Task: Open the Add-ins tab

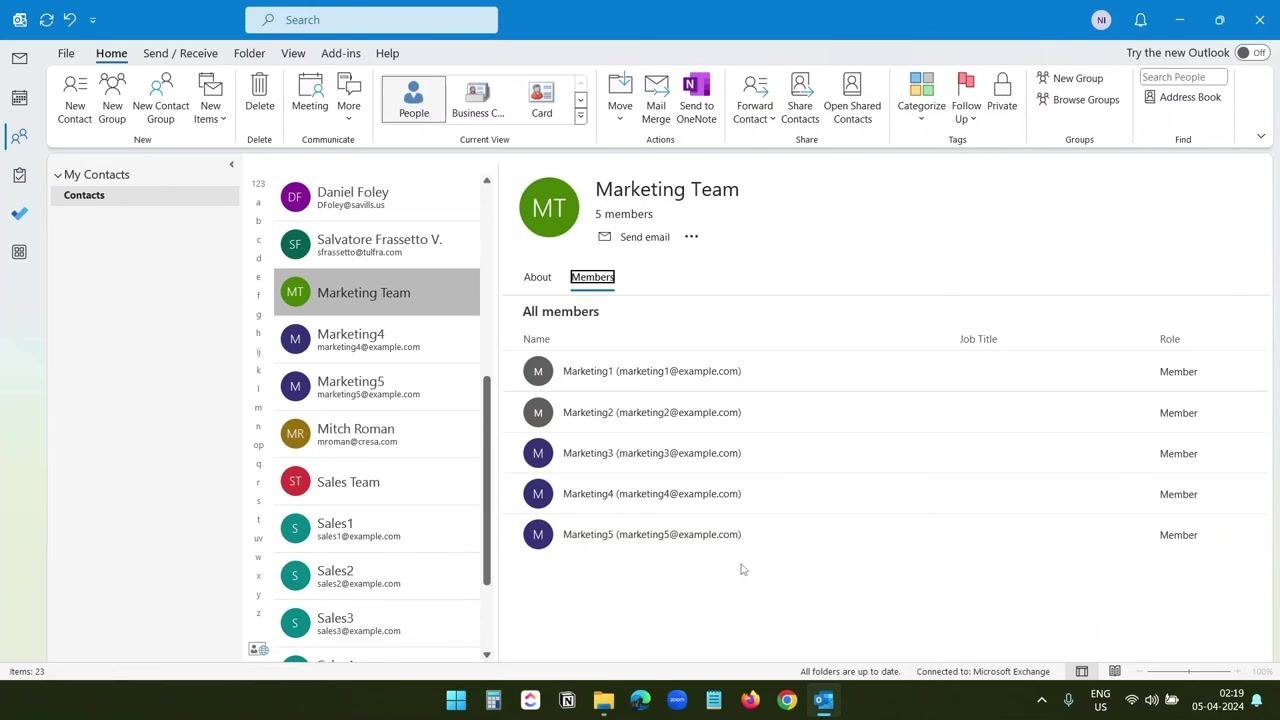Action: (x=341, y=53)
